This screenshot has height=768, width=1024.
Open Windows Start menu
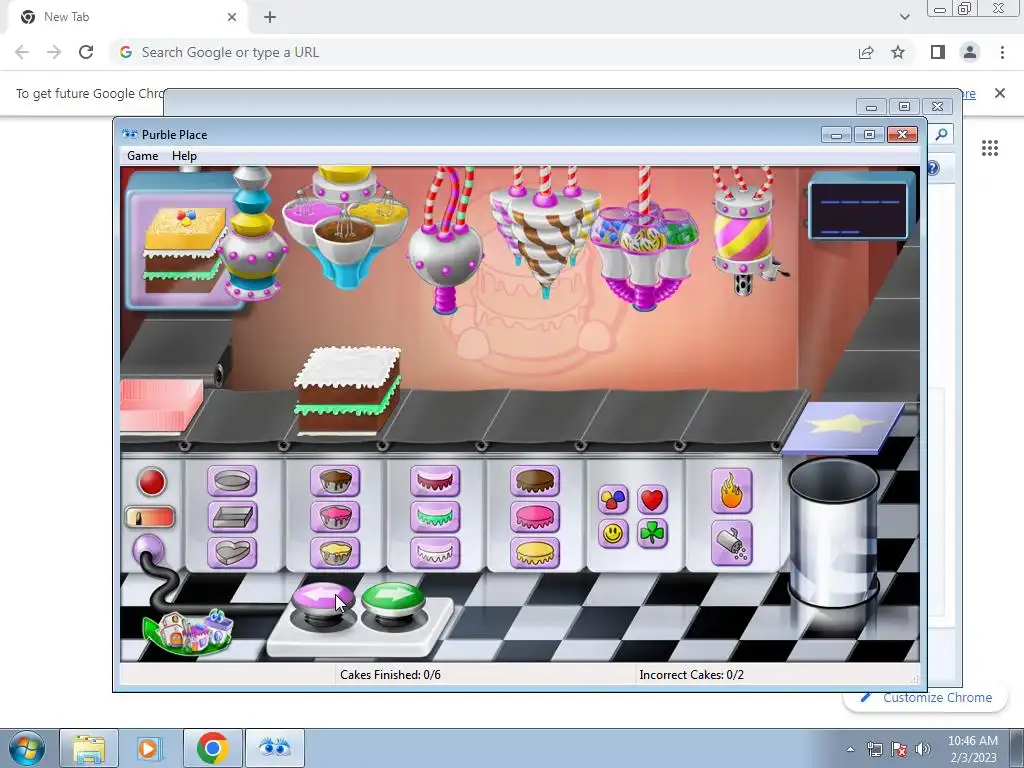27,748
